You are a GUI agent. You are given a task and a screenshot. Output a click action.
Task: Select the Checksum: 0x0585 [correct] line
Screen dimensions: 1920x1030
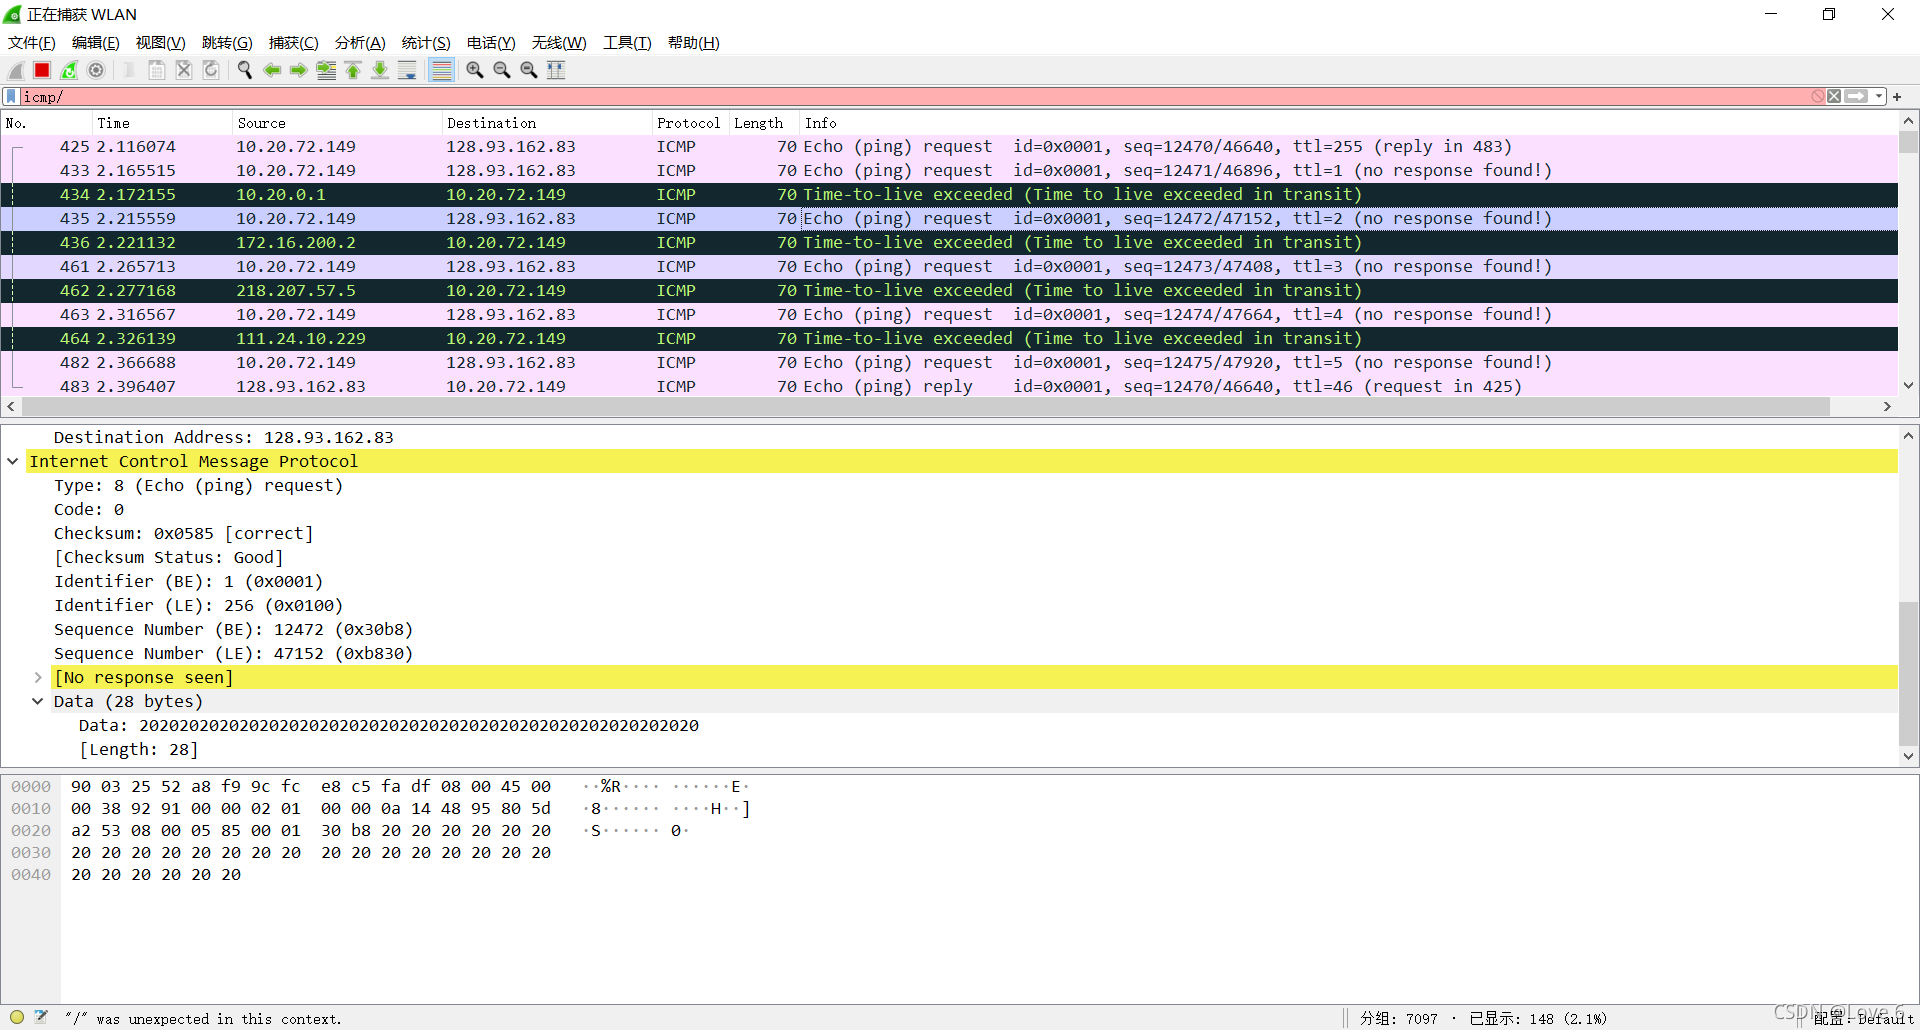[183, 533]
